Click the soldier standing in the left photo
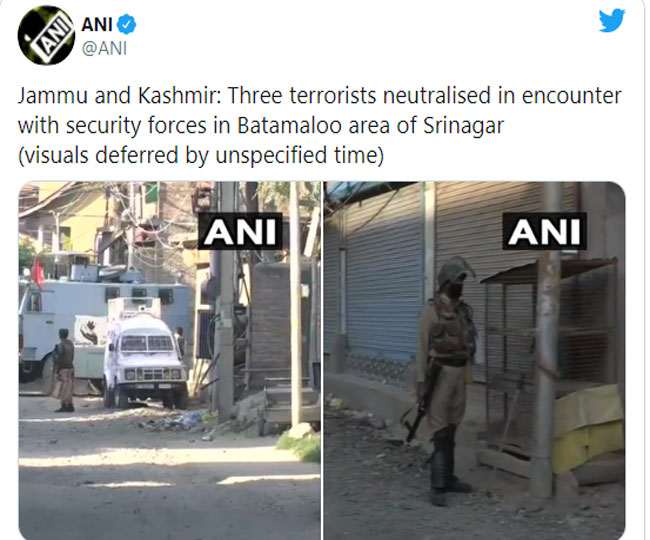 click(x=63, y=370)
